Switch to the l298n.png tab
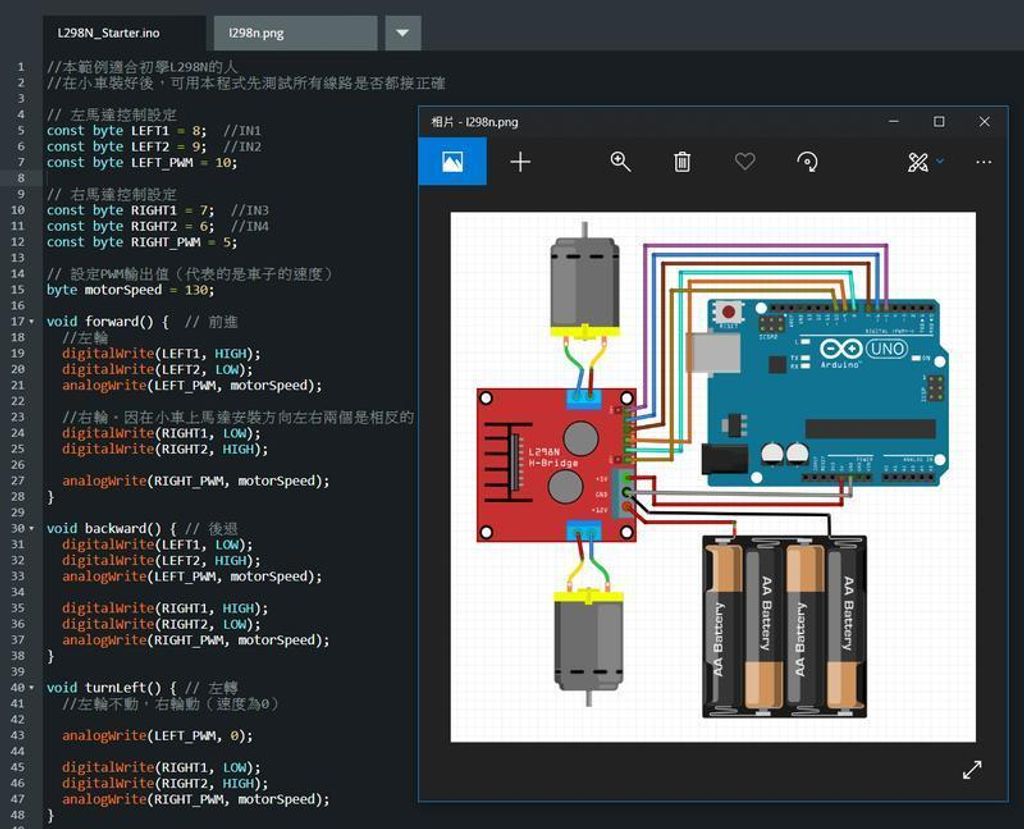Viewport: 1024px width, 829px height. (x=256, y=33)
